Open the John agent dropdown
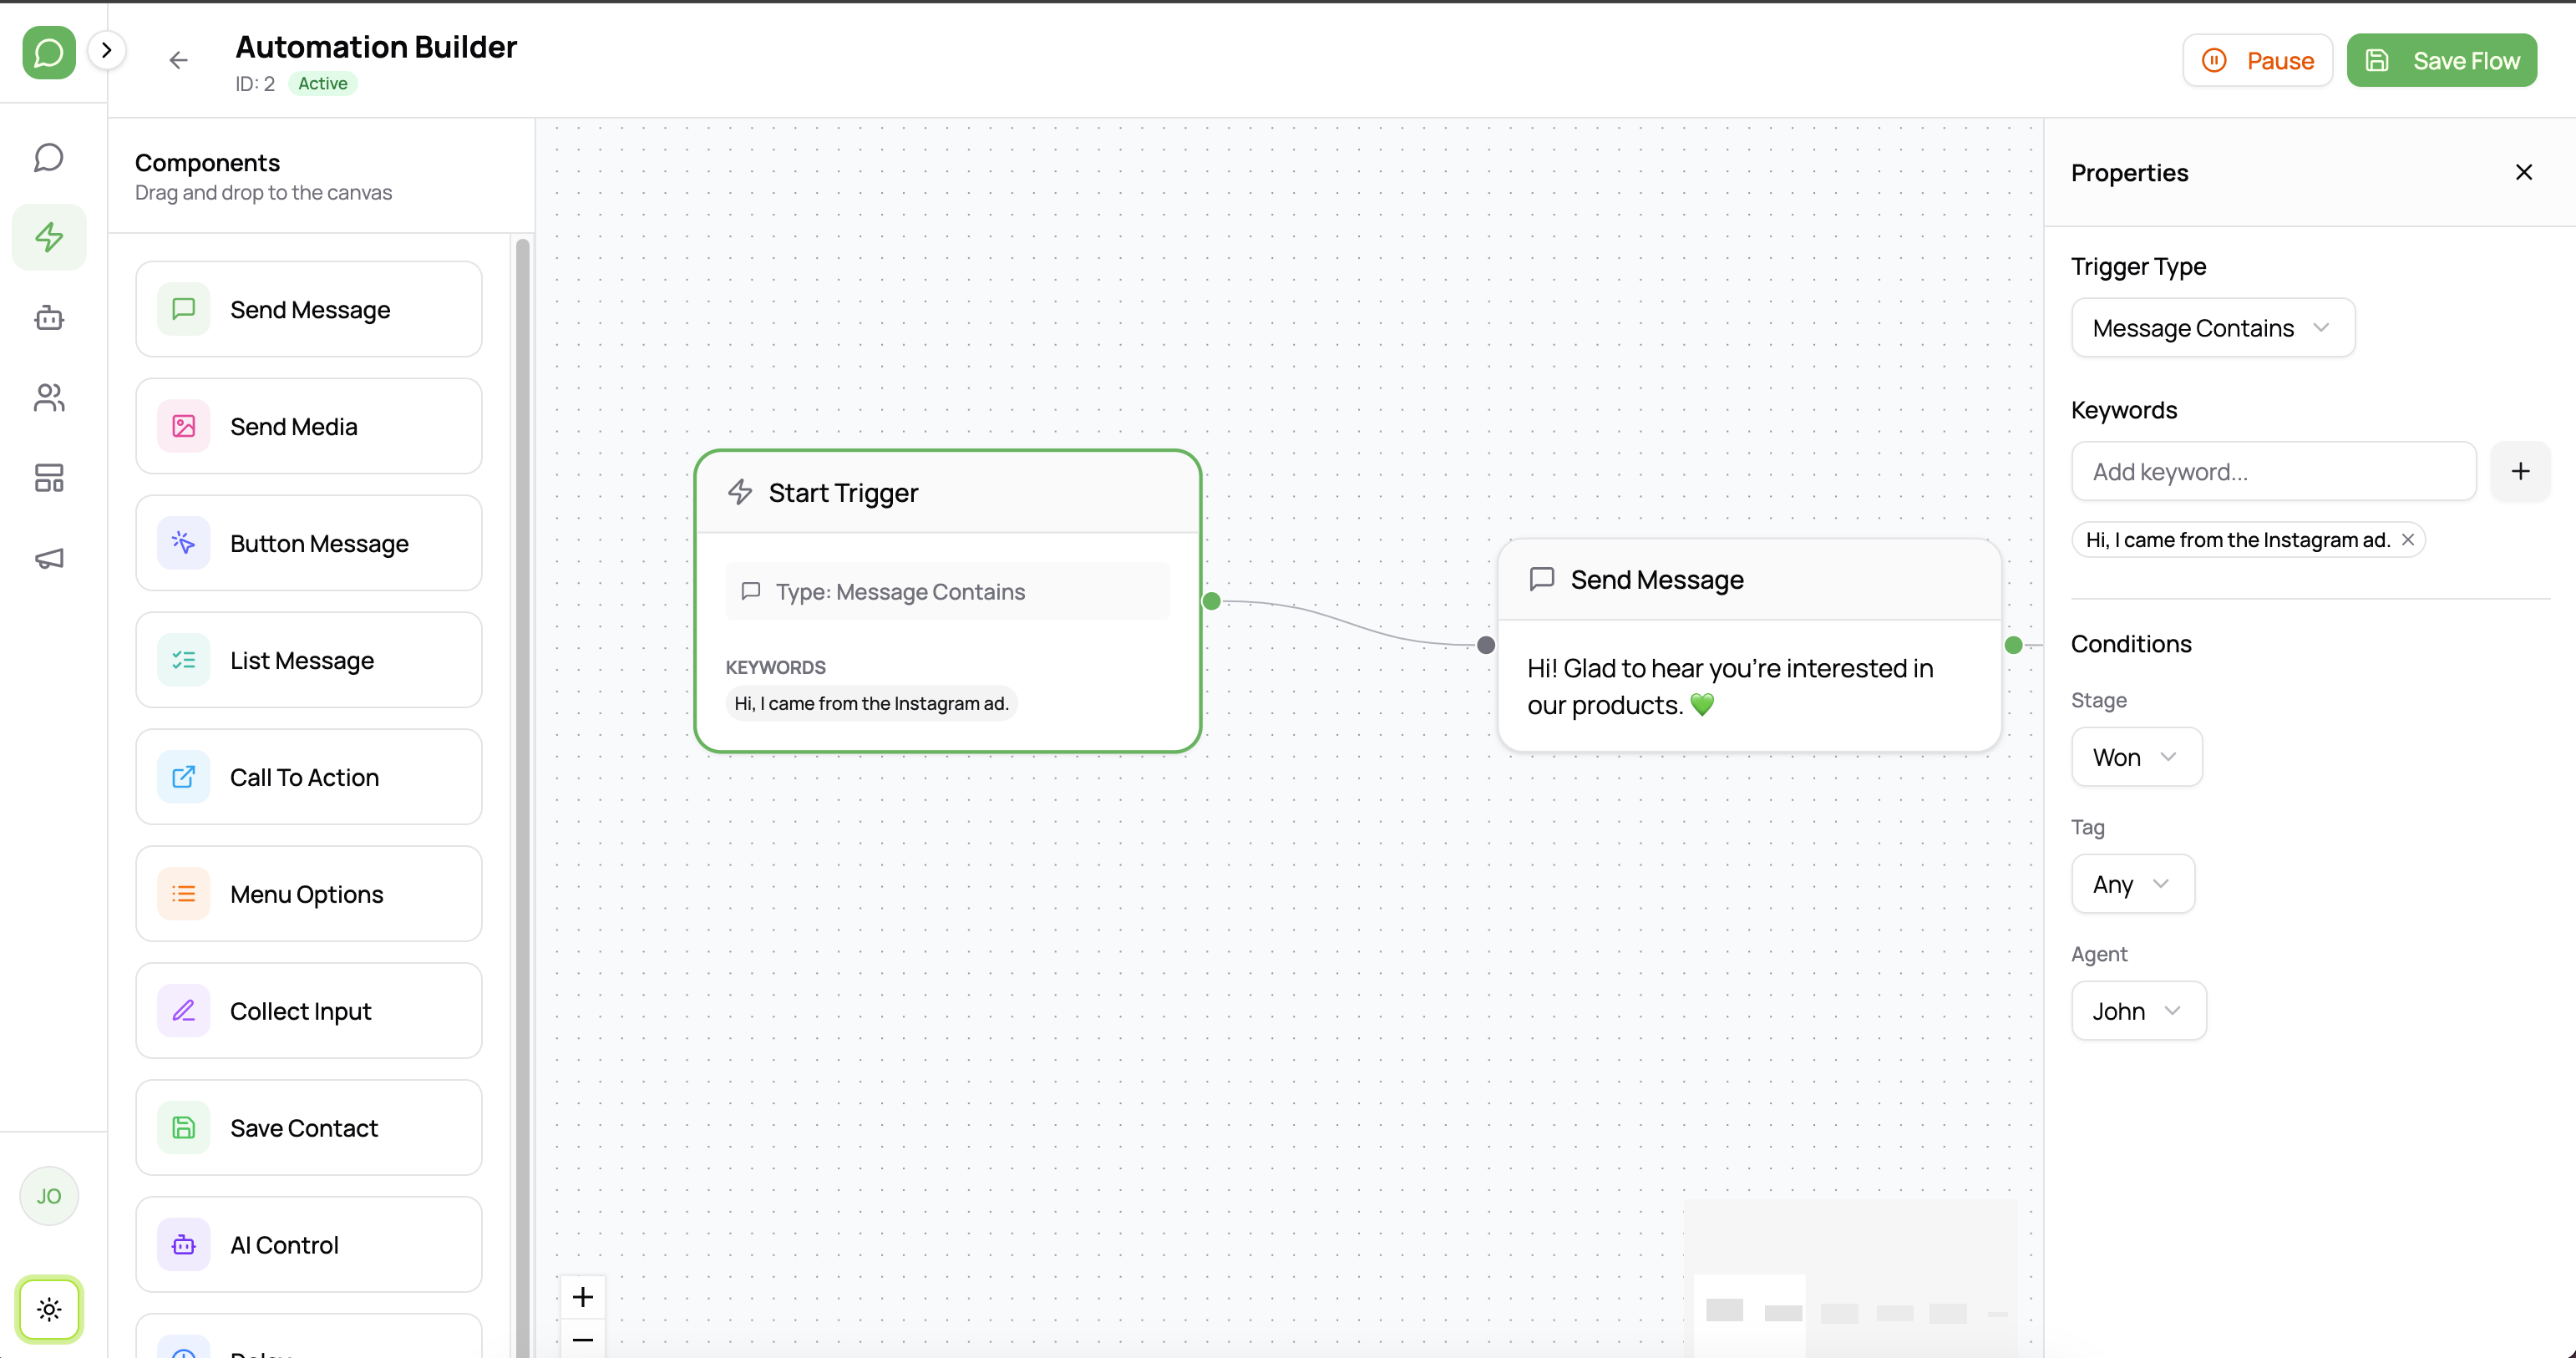 [2138, 1010]
